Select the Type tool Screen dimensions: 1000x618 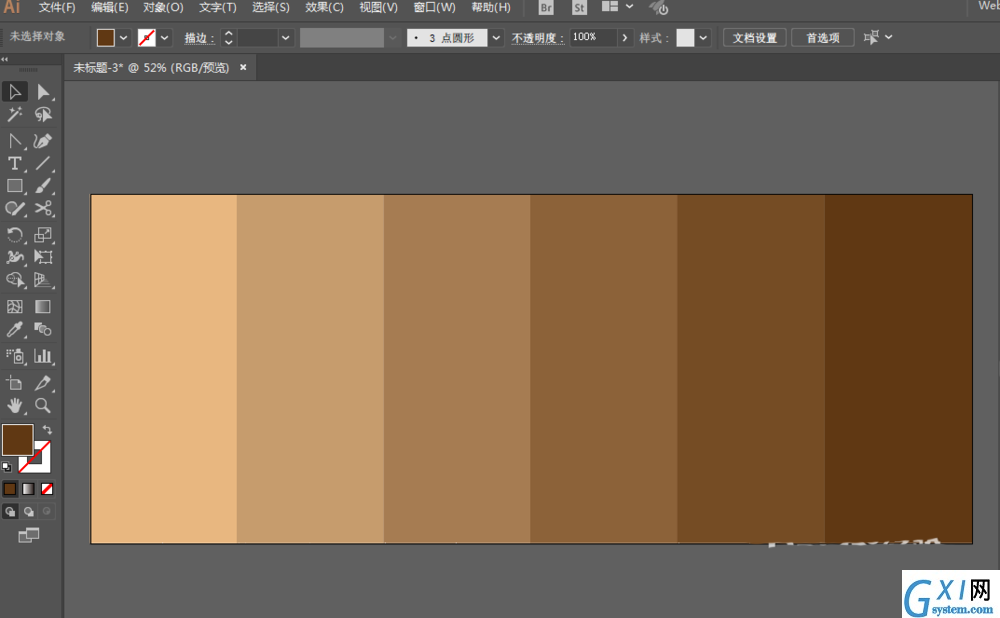point(15,163)
